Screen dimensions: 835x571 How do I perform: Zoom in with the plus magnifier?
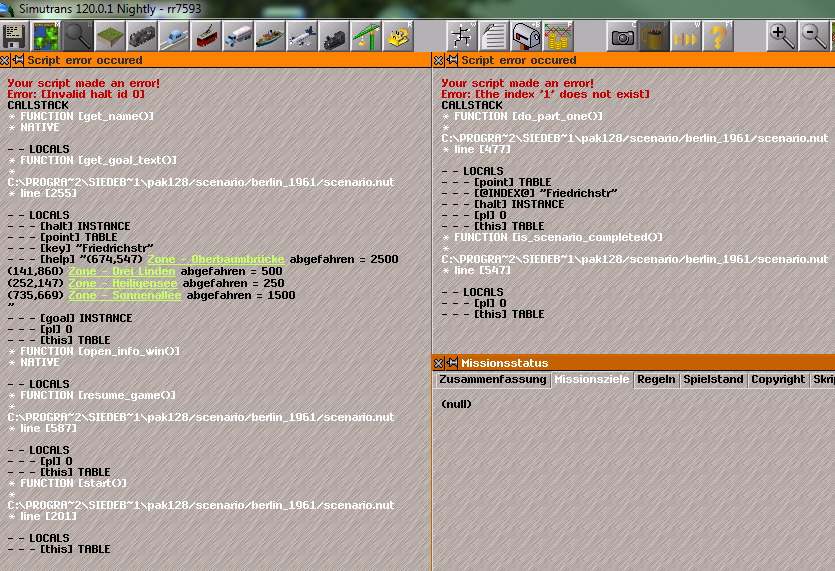[782, 38]
